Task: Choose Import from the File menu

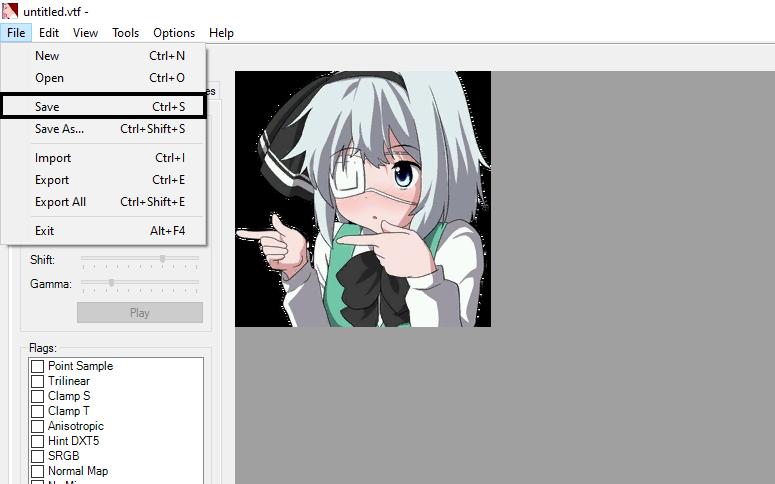Action: (103, 158)
